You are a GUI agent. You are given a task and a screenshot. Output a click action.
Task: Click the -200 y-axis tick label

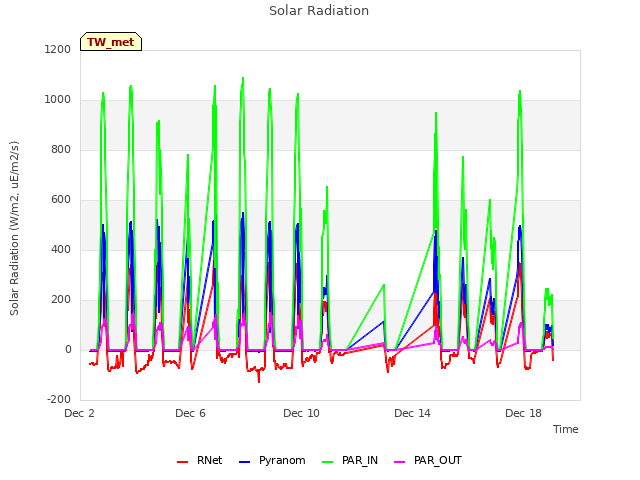click(59, 399)
